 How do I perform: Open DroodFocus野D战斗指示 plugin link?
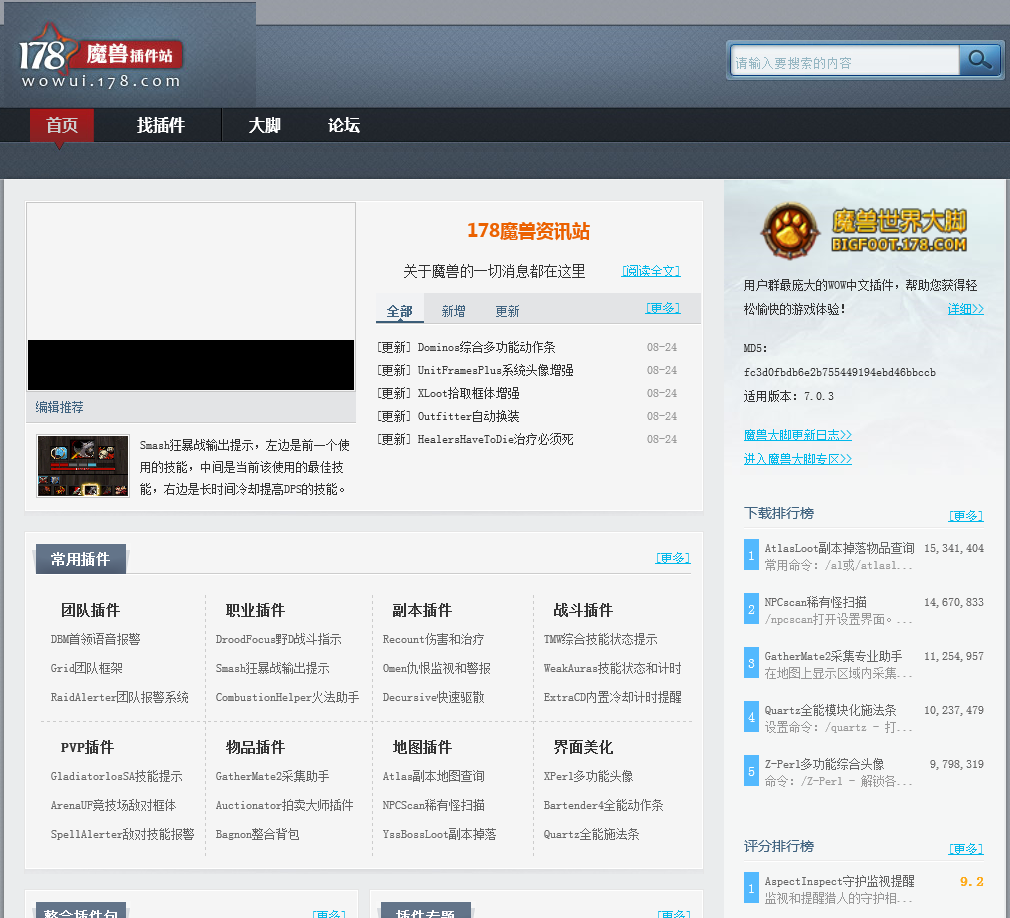tap(278, 639)
